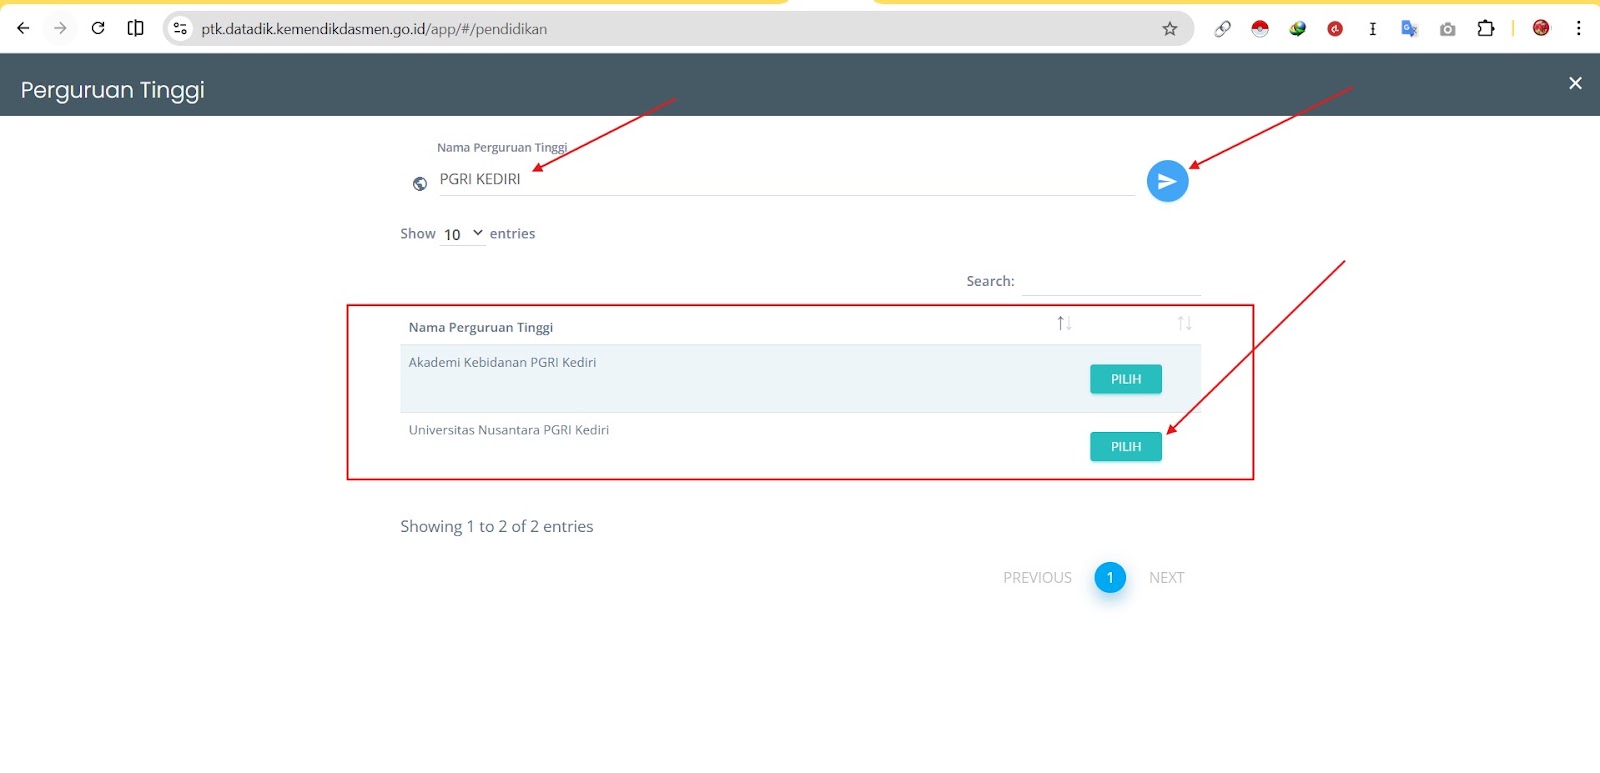1600x773 pixels.
Task: Select the Universitas Nusantara PGRI Kediri row text
Action: (x=509, y=430)
